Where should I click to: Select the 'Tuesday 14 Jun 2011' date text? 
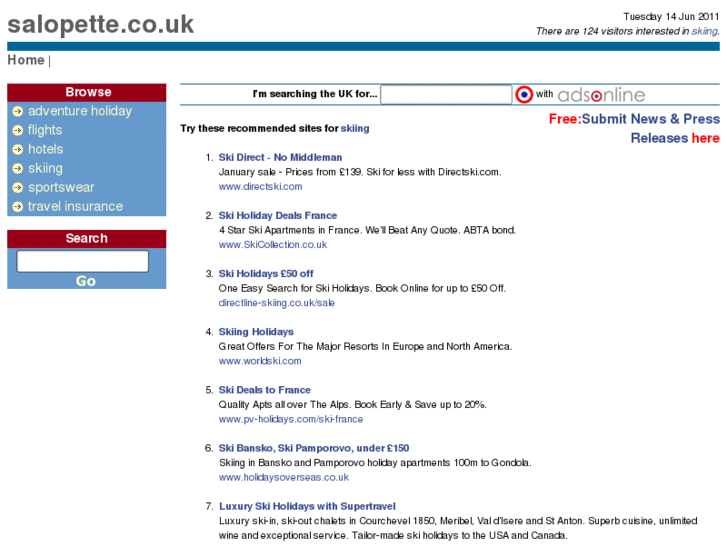[x=671, y=17]
